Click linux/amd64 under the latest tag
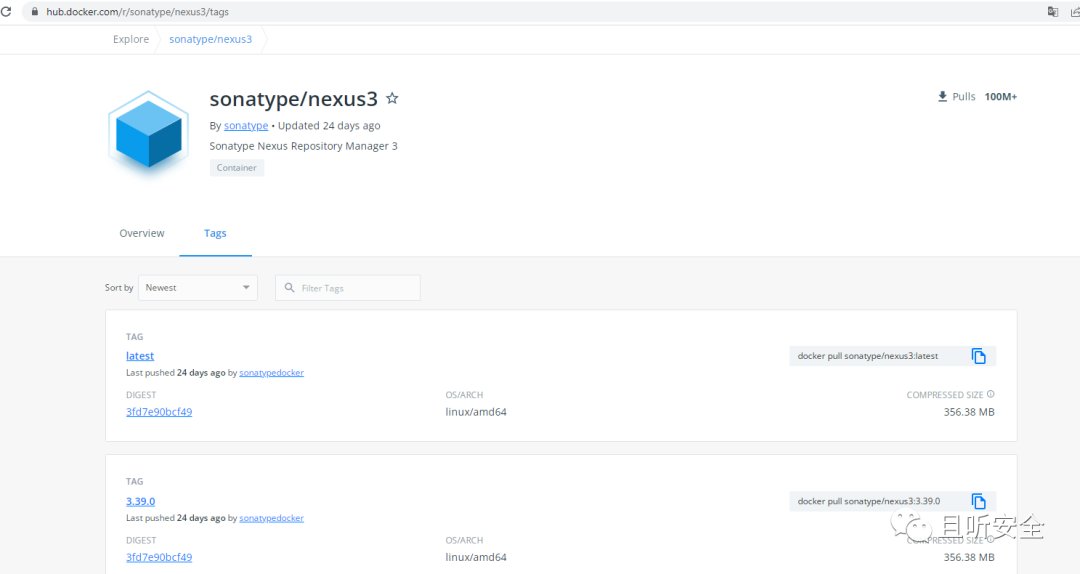 [x=476, y=412]
